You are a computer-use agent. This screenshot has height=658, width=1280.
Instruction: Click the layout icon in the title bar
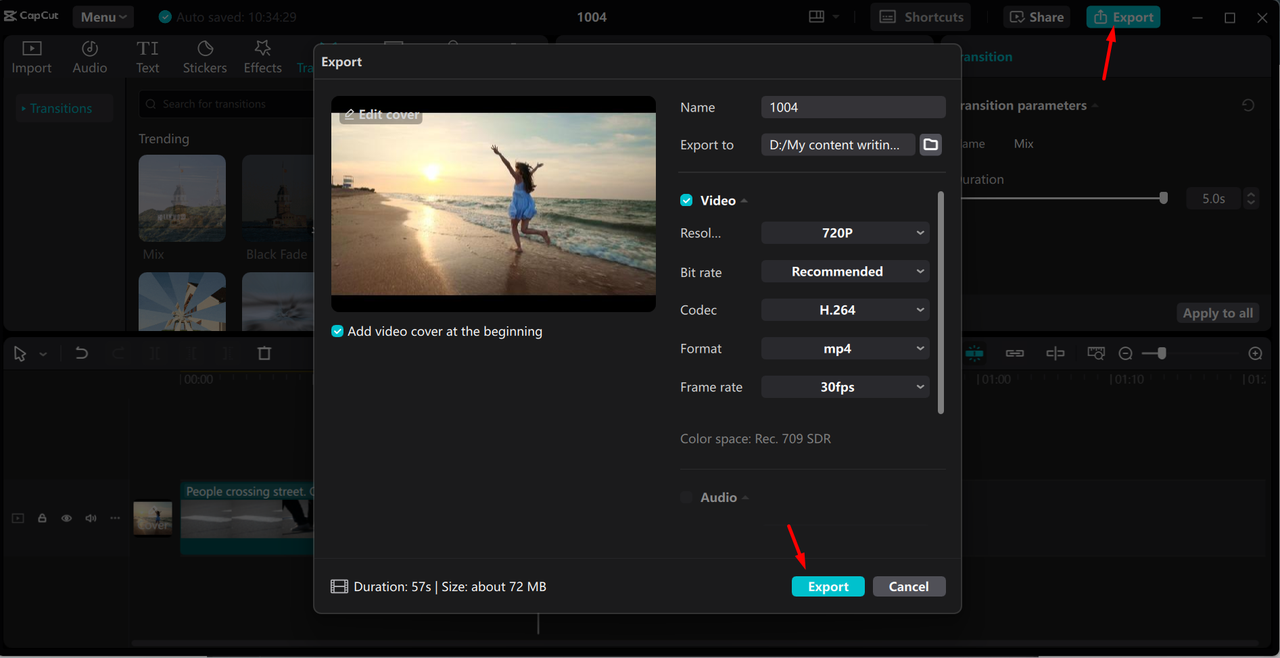816,17
